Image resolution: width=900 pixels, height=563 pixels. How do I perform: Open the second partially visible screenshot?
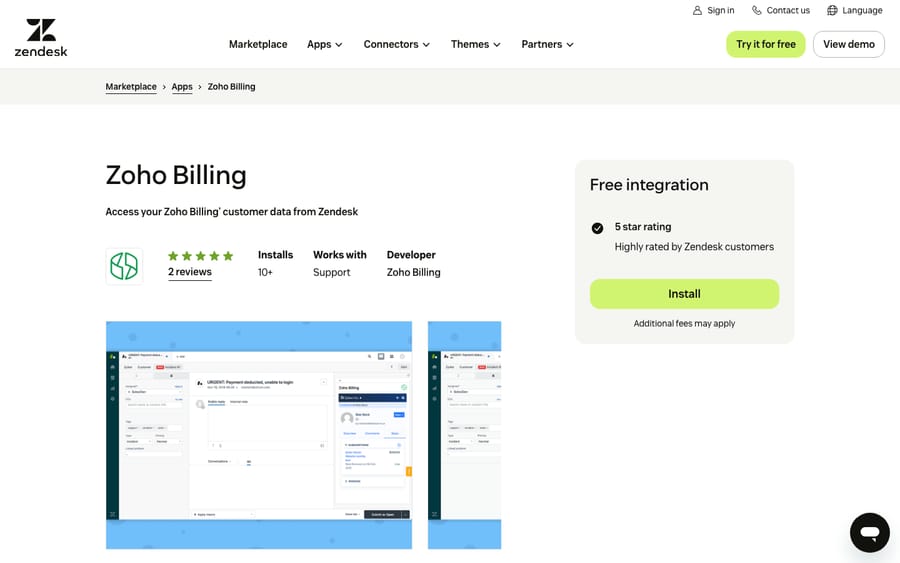(464, 435)
